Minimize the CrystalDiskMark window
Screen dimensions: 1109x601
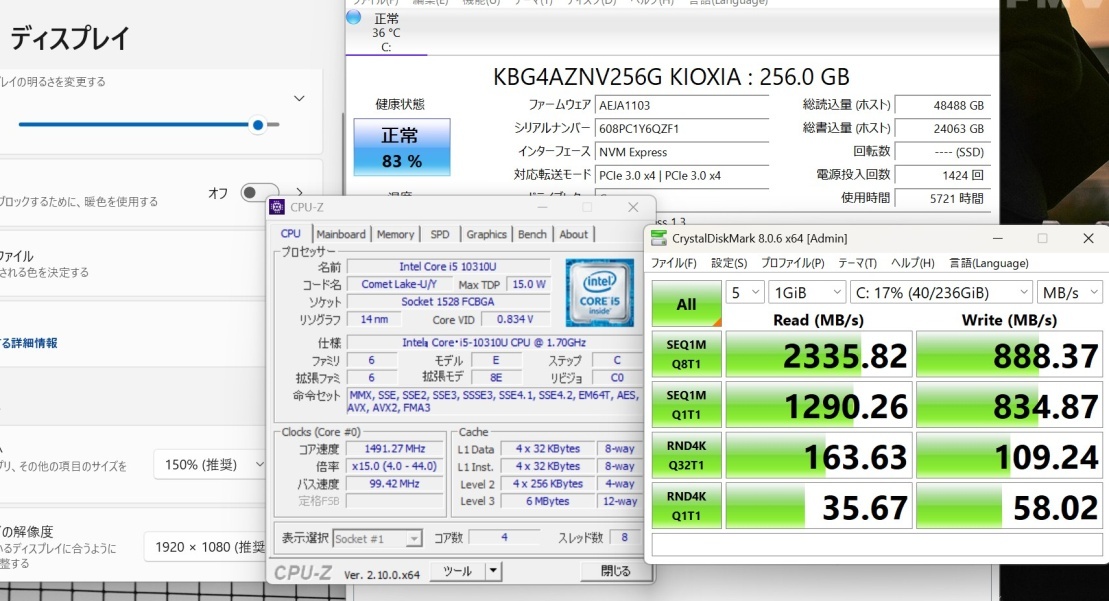[x=997, y=238]
